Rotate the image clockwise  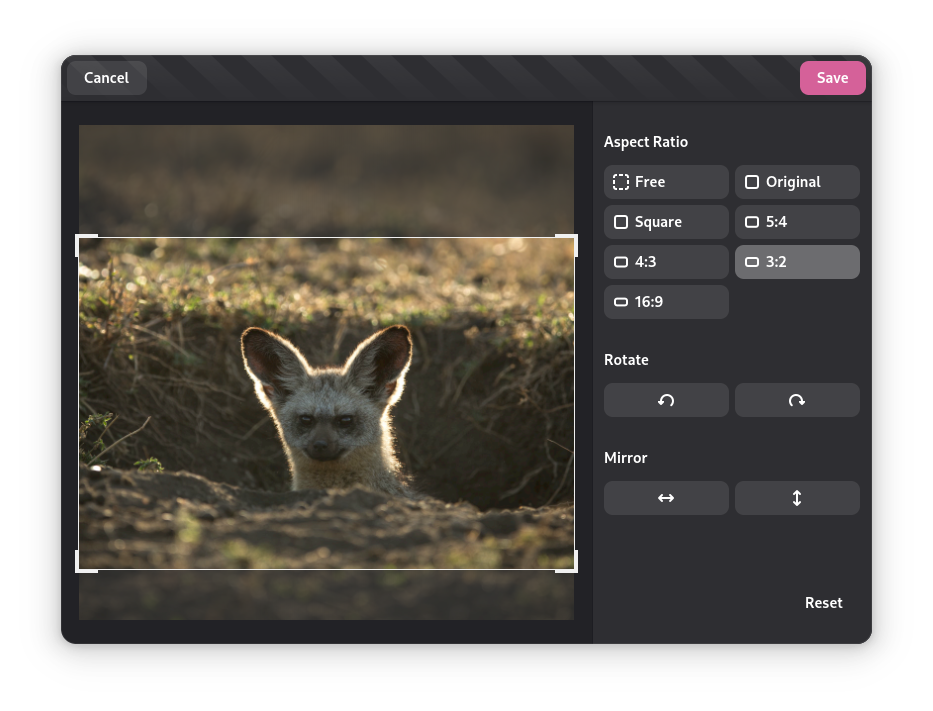point(797,399)
